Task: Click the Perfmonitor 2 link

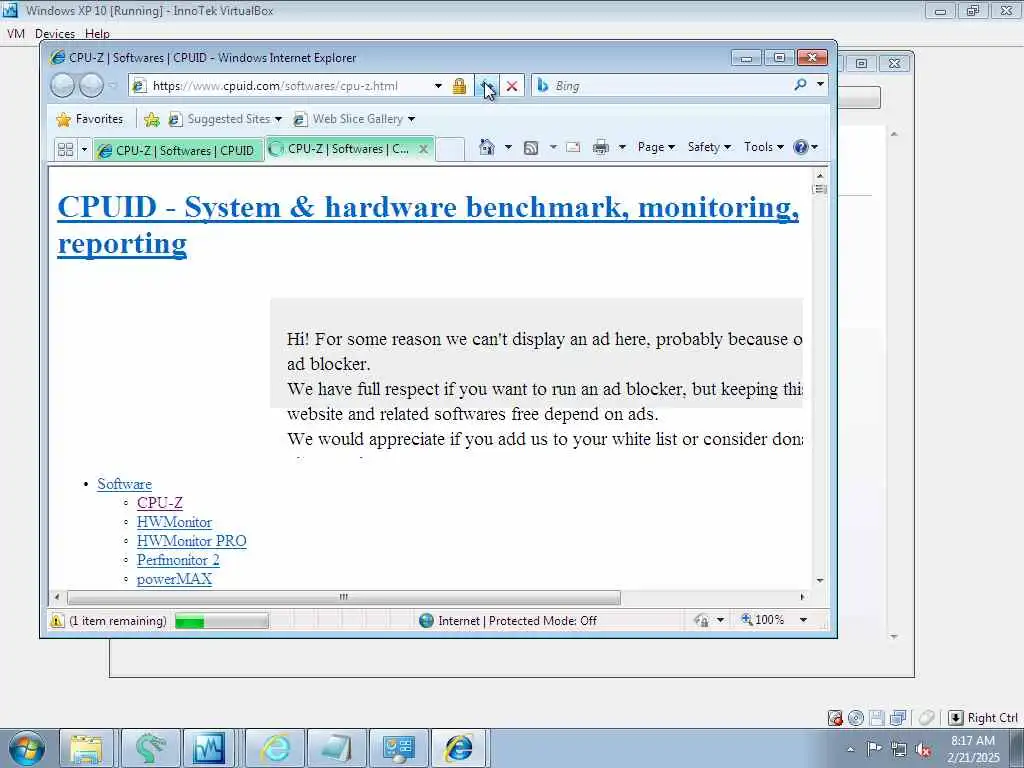Action: tap(178, 560)
